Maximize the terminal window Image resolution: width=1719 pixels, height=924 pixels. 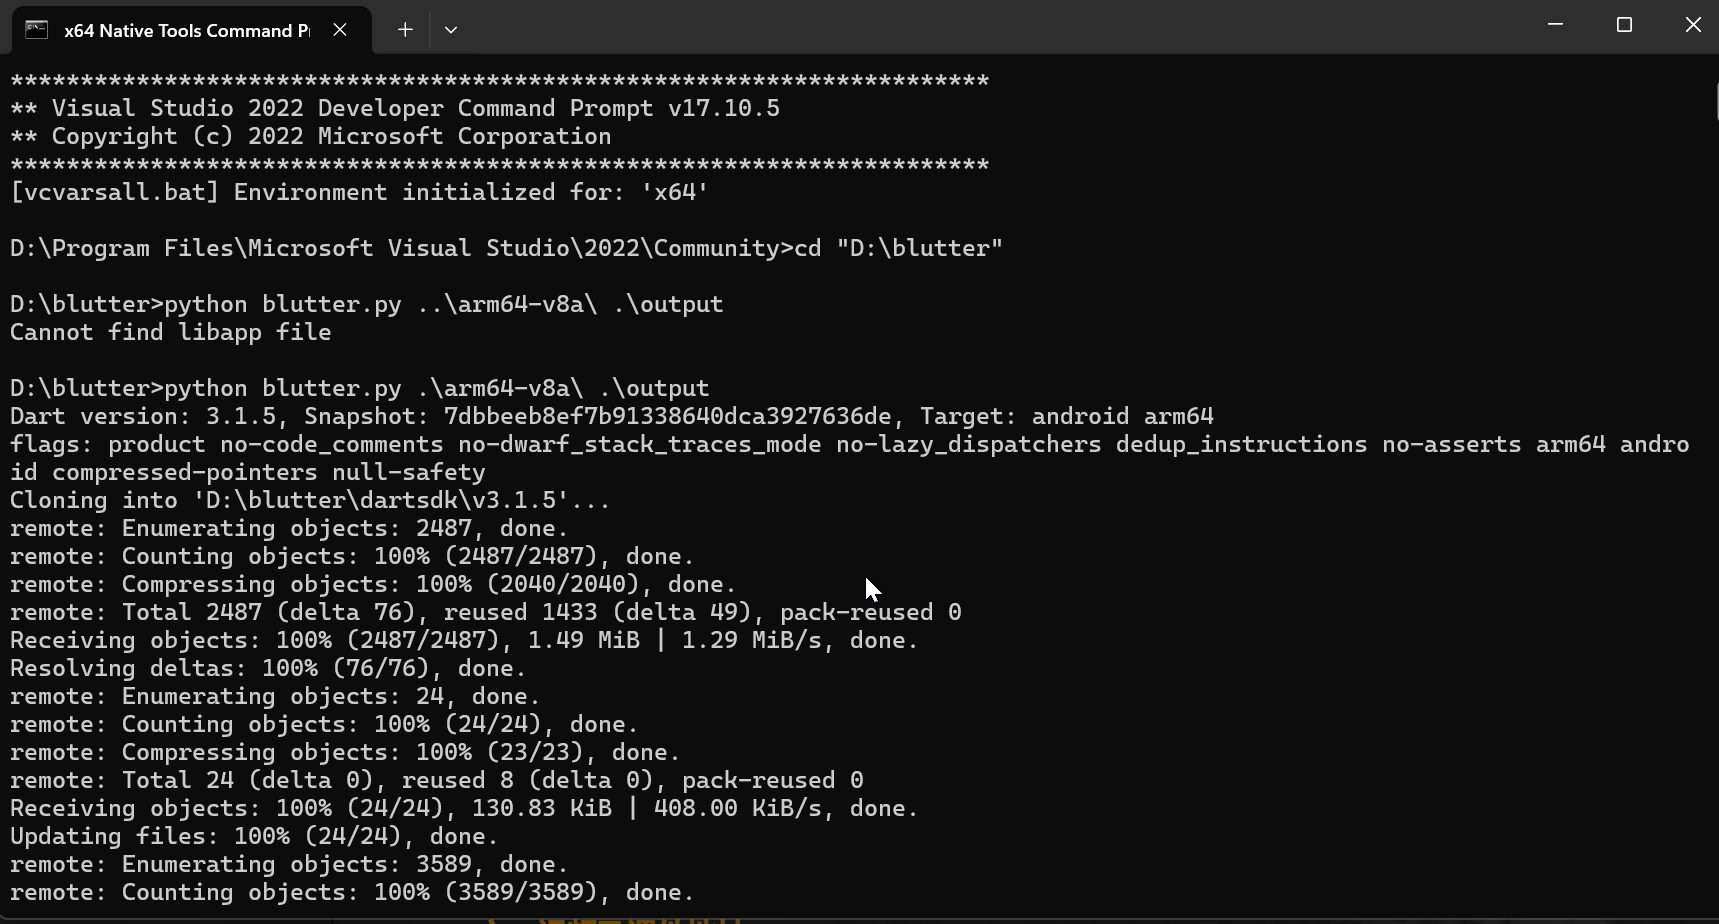[x=1624, y=25]
